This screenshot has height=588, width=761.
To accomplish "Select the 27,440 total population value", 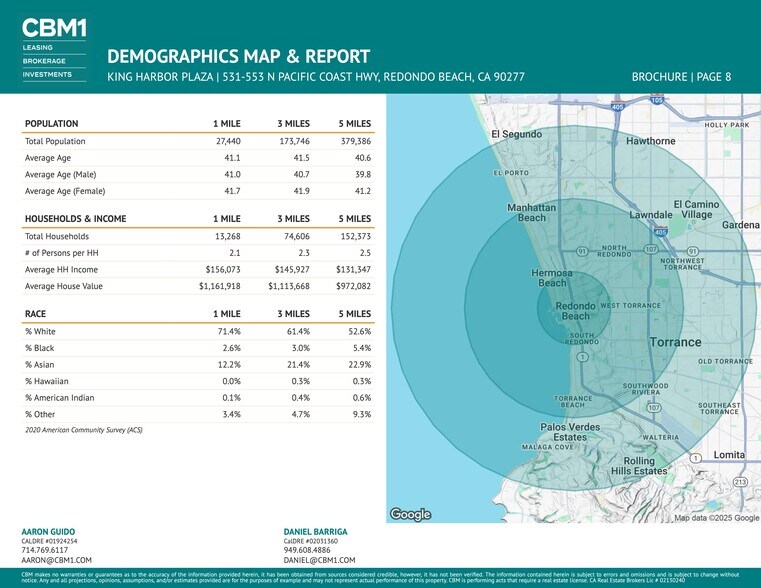I will pos(226,142).
